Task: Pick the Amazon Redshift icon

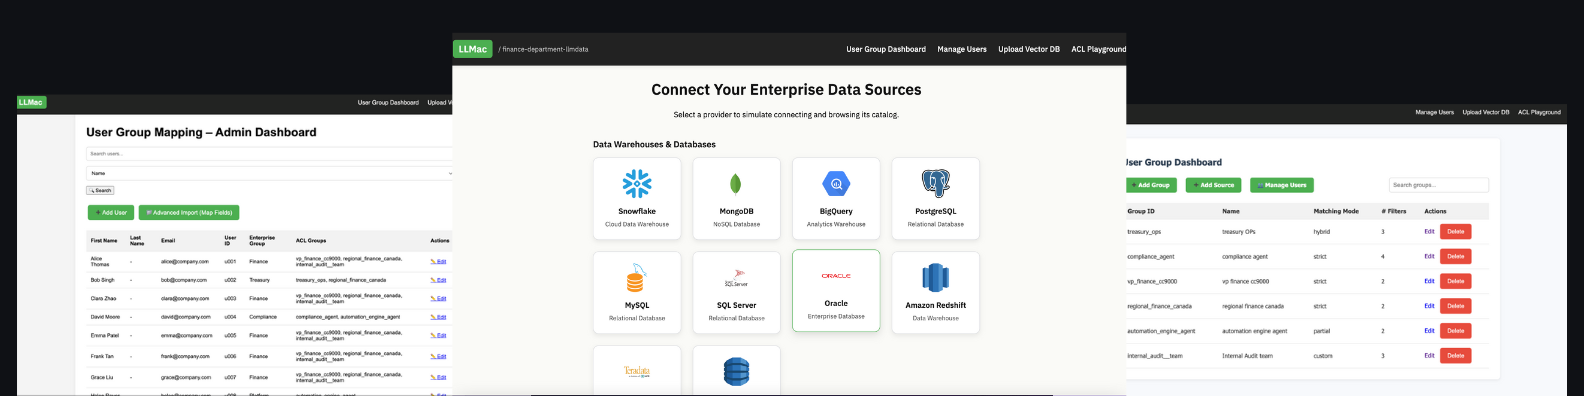Action: click(936, 278)
